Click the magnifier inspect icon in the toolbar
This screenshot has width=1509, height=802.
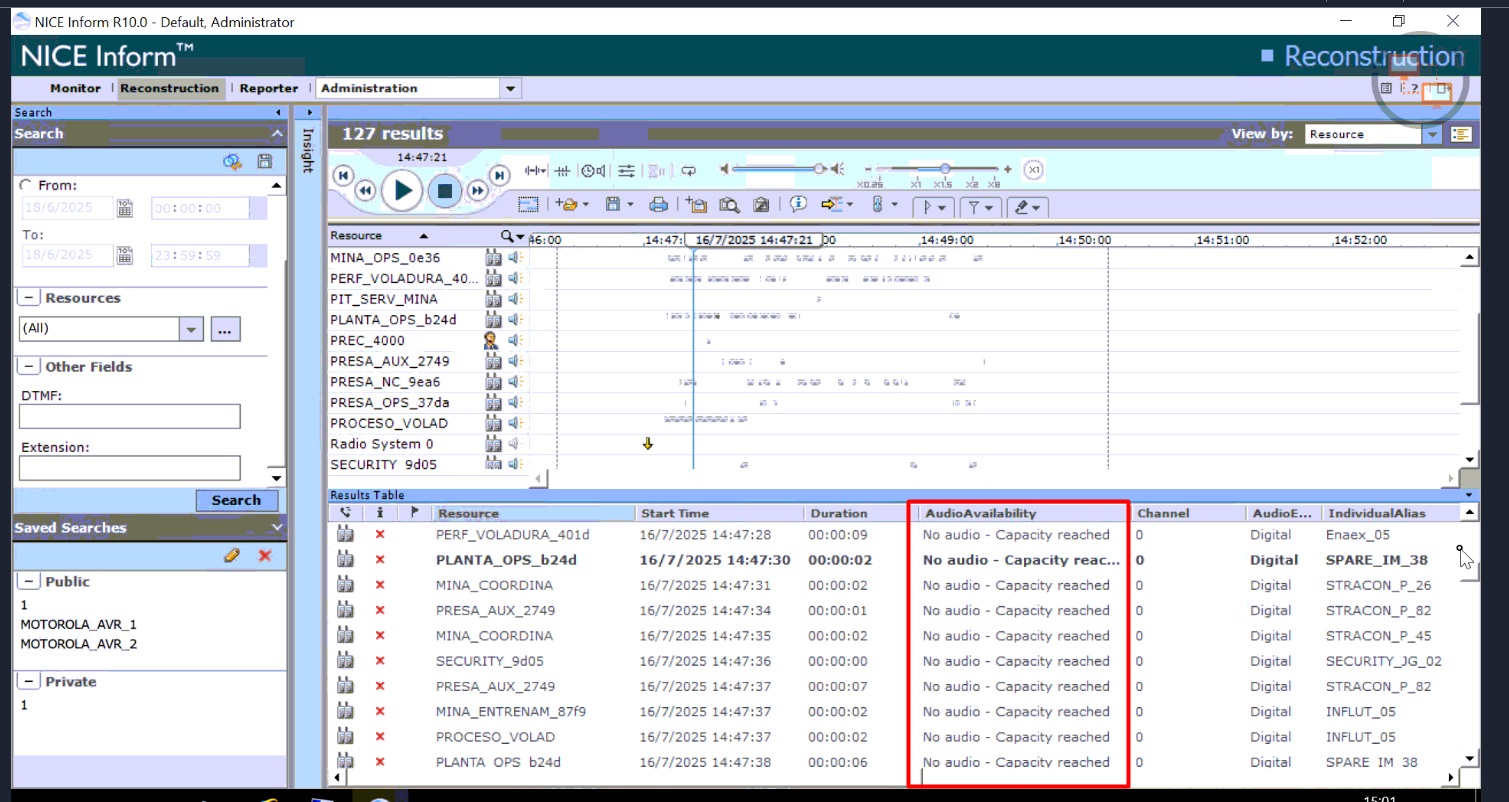click(x=729, y=205)
